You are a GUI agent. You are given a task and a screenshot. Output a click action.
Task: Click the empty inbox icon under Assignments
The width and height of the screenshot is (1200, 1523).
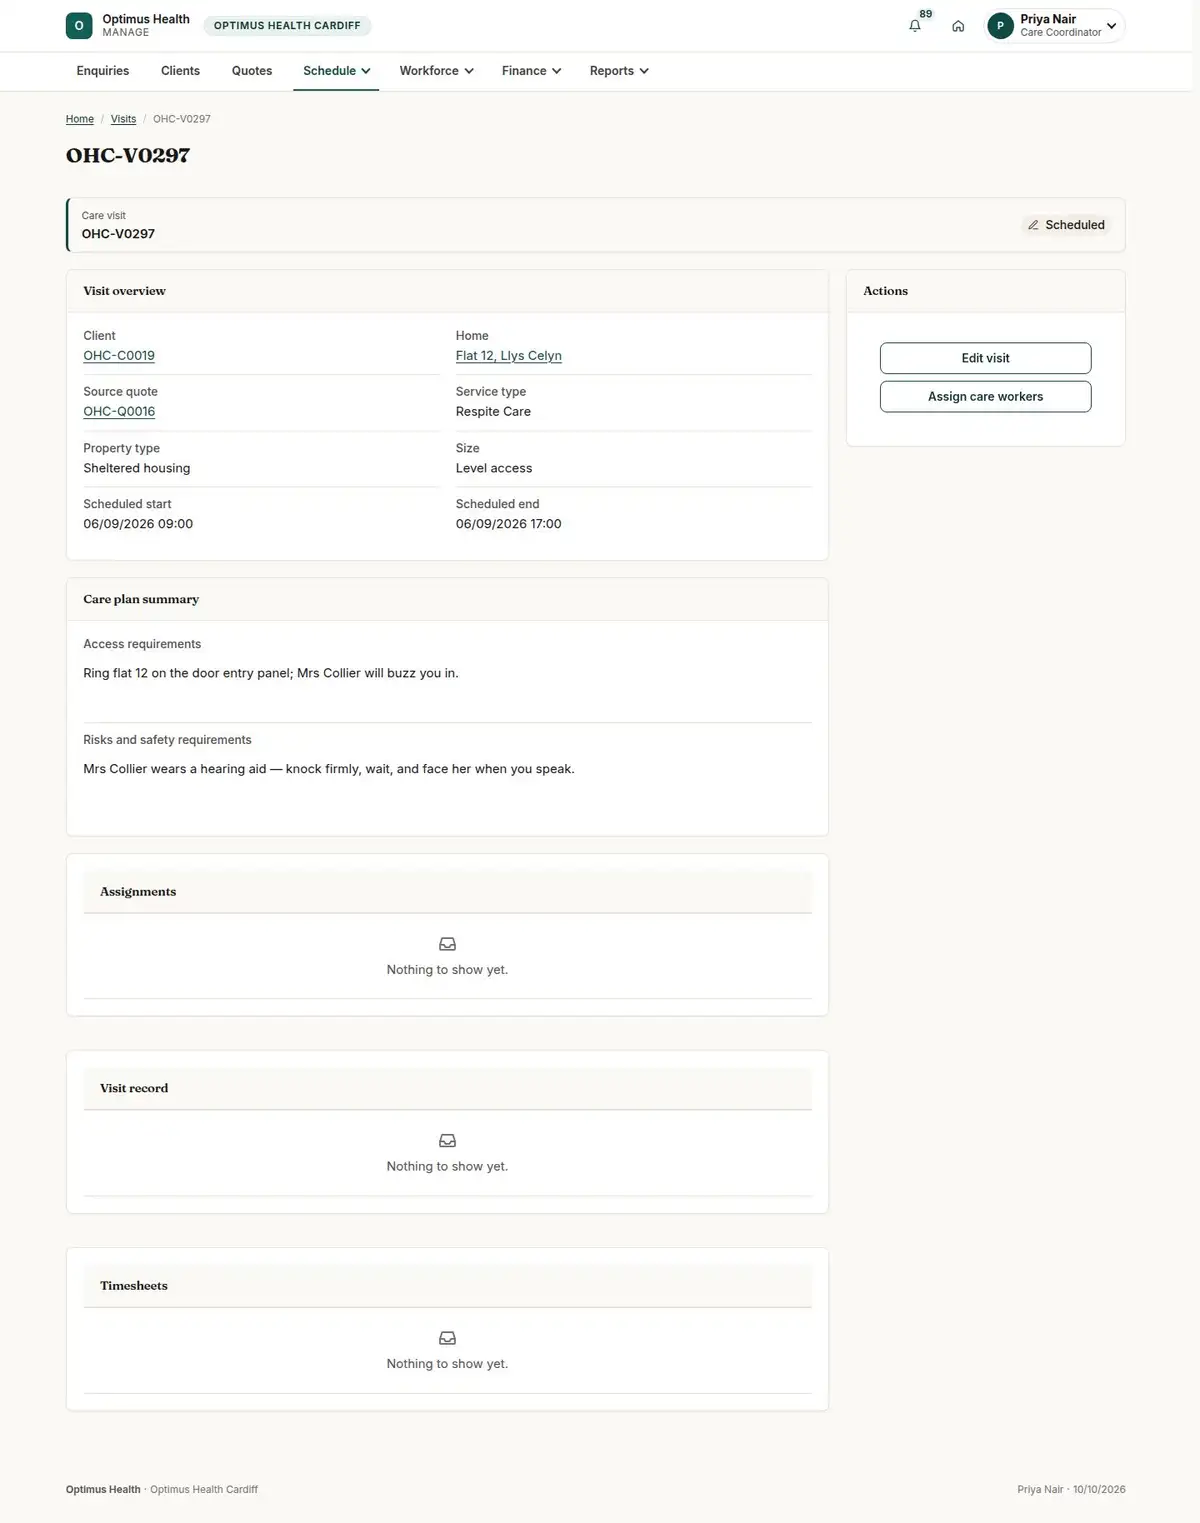click(447, 944)
